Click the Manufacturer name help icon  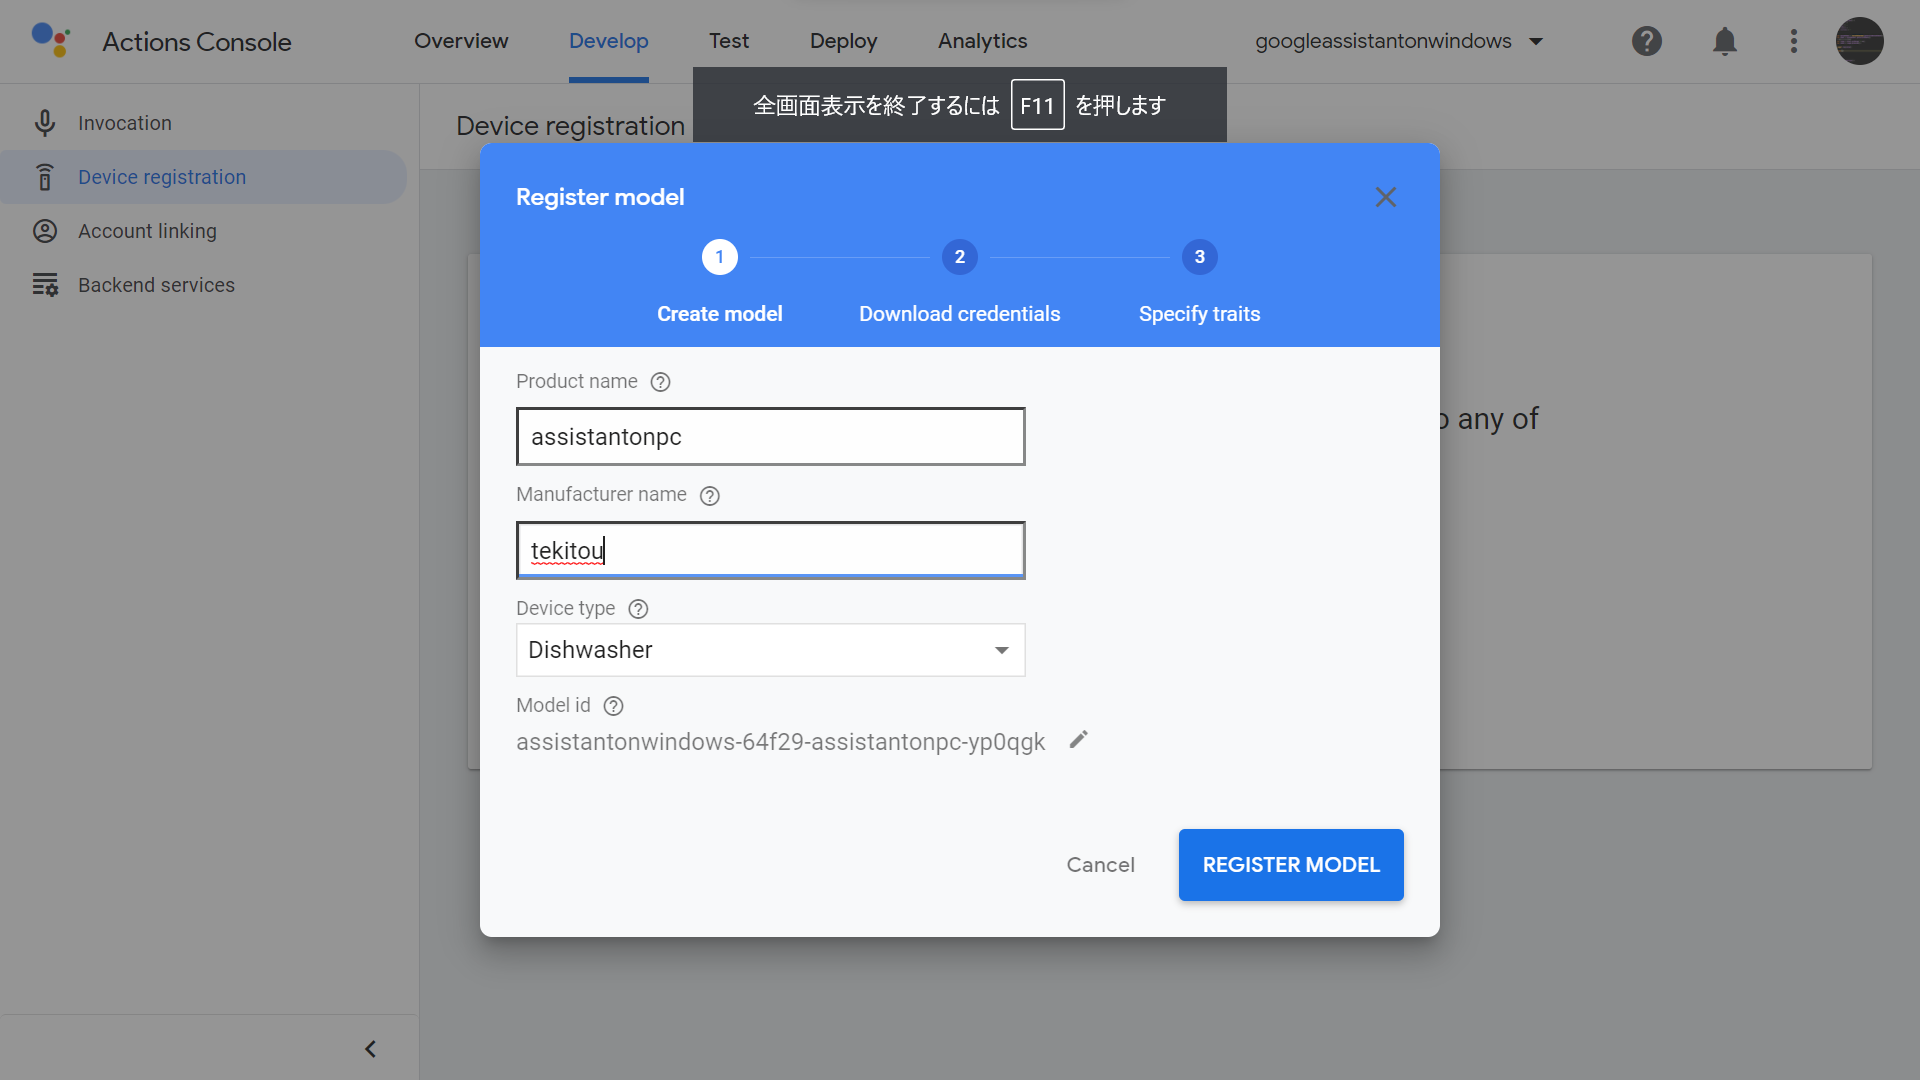coord(709,496)
